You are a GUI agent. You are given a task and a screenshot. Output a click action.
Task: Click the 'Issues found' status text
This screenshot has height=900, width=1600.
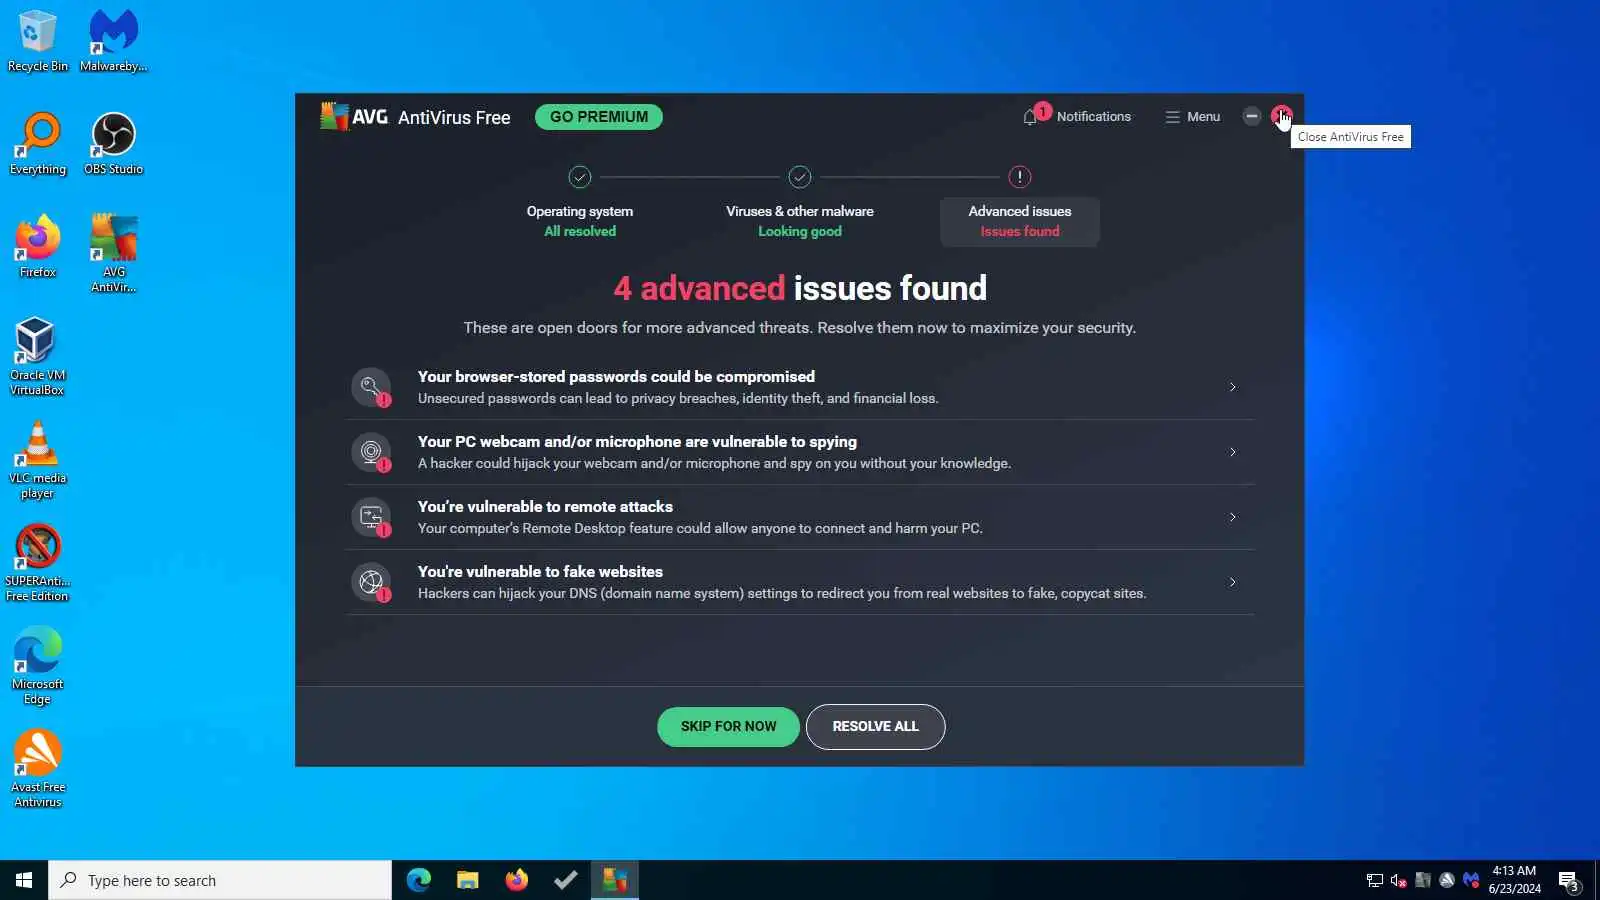tap(1019, 232)
